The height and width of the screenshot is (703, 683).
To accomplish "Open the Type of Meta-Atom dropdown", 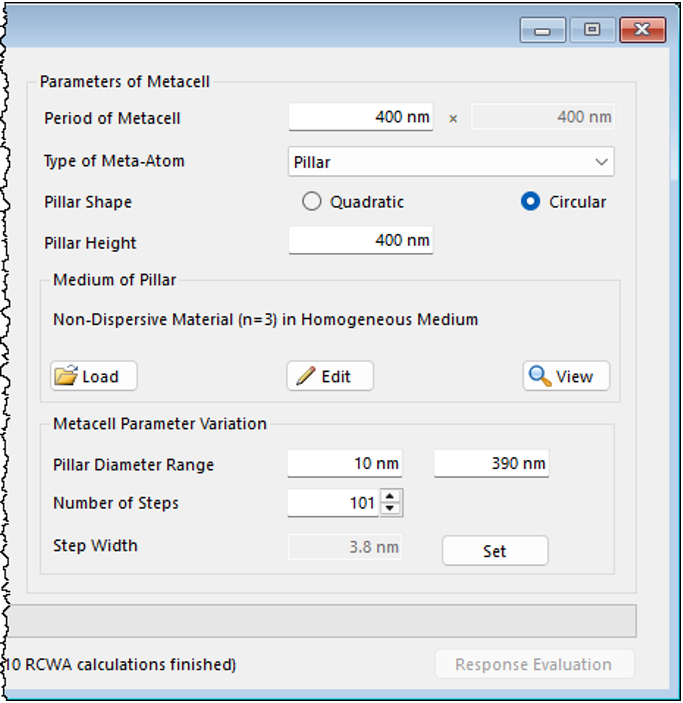I will click(451, 161).
